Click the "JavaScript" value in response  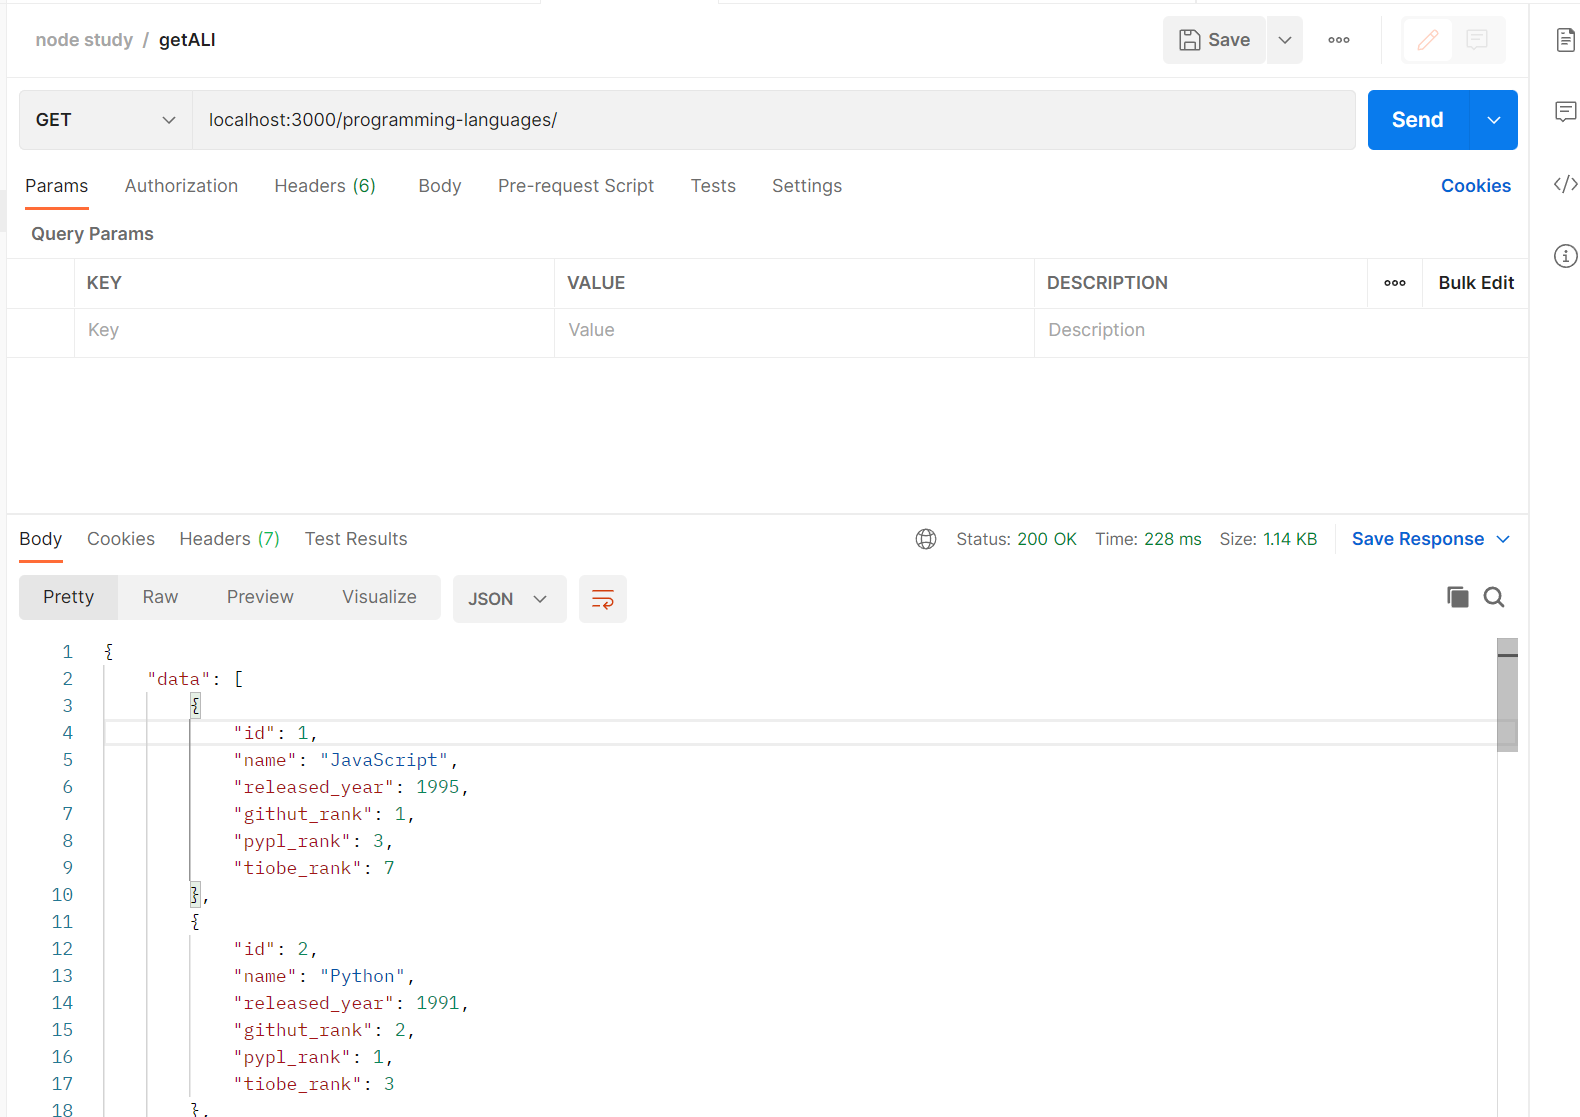(x=384, y=760)
